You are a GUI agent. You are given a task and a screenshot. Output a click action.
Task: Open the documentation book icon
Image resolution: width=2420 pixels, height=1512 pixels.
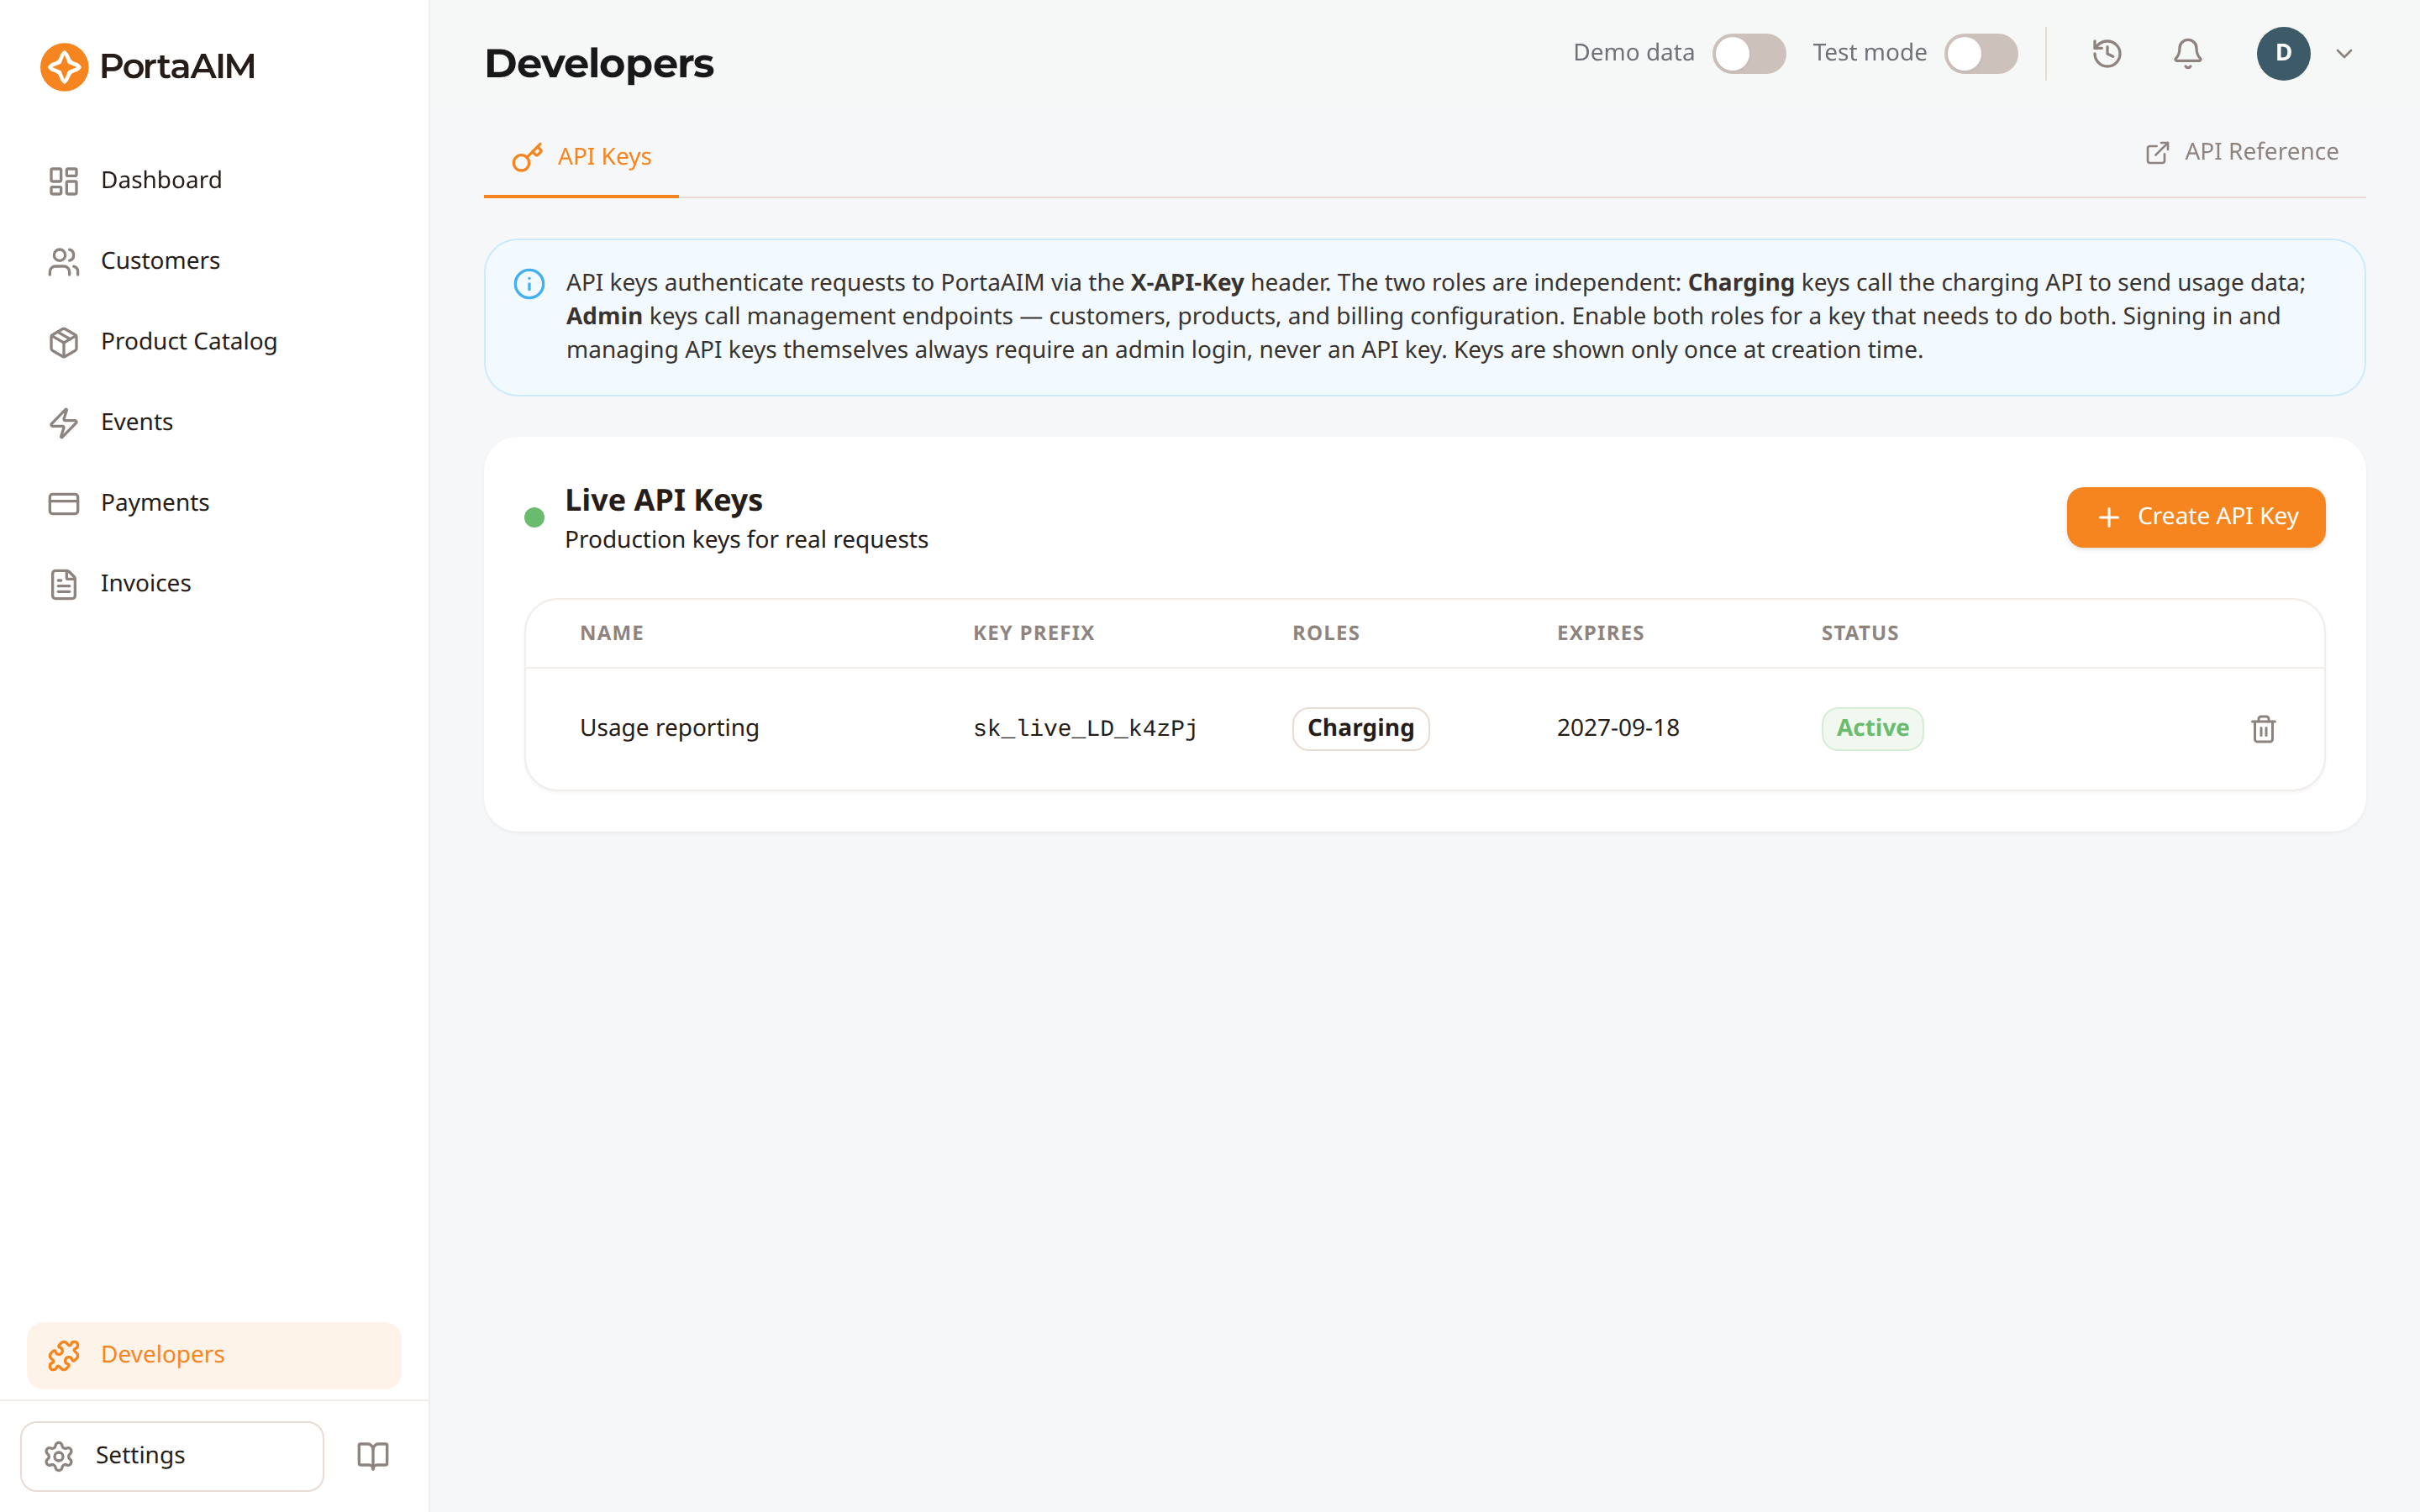tap(373, 1455)
